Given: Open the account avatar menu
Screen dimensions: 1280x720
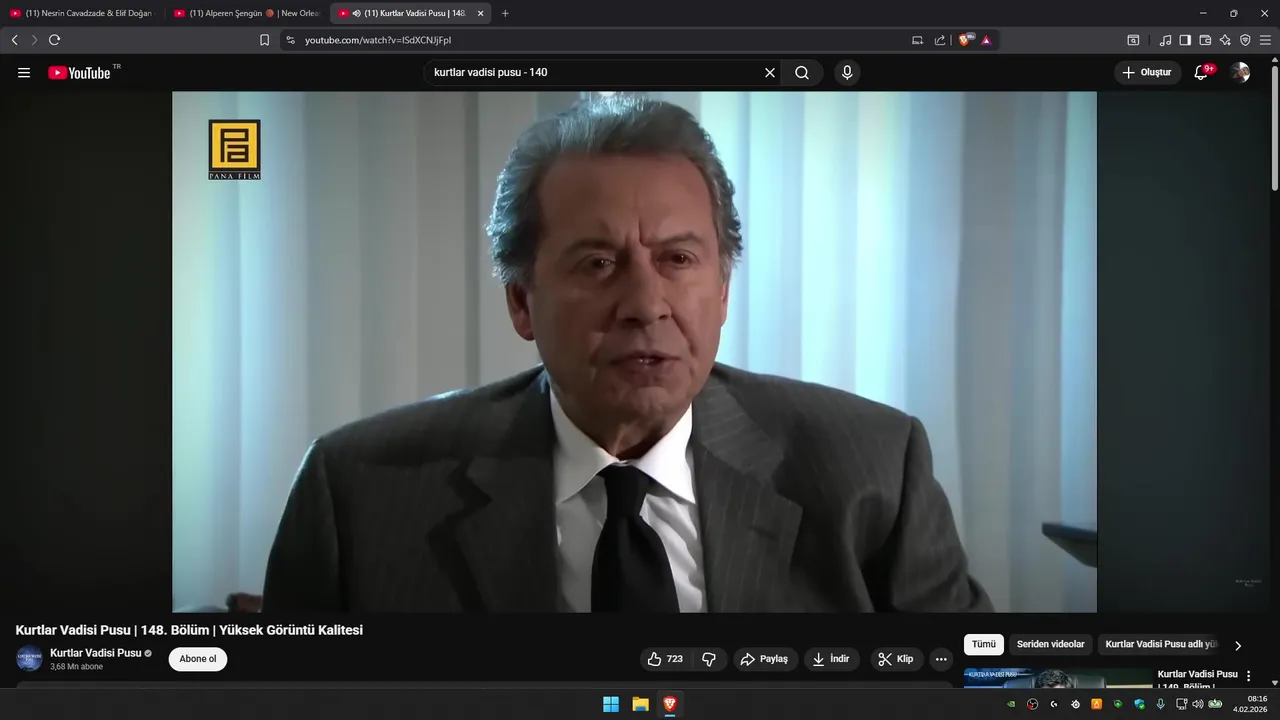Looking at the screenshot, I should pyautogui.click(x=1240, y=73).
